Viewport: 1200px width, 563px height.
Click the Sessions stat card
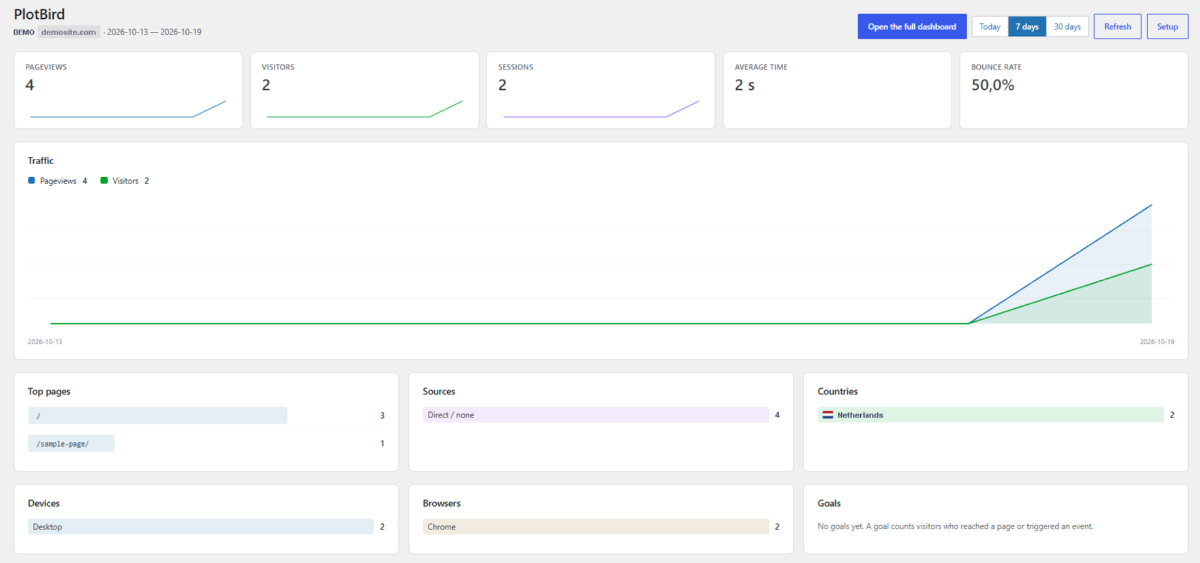pyautogui.click(x=600, y=90)
